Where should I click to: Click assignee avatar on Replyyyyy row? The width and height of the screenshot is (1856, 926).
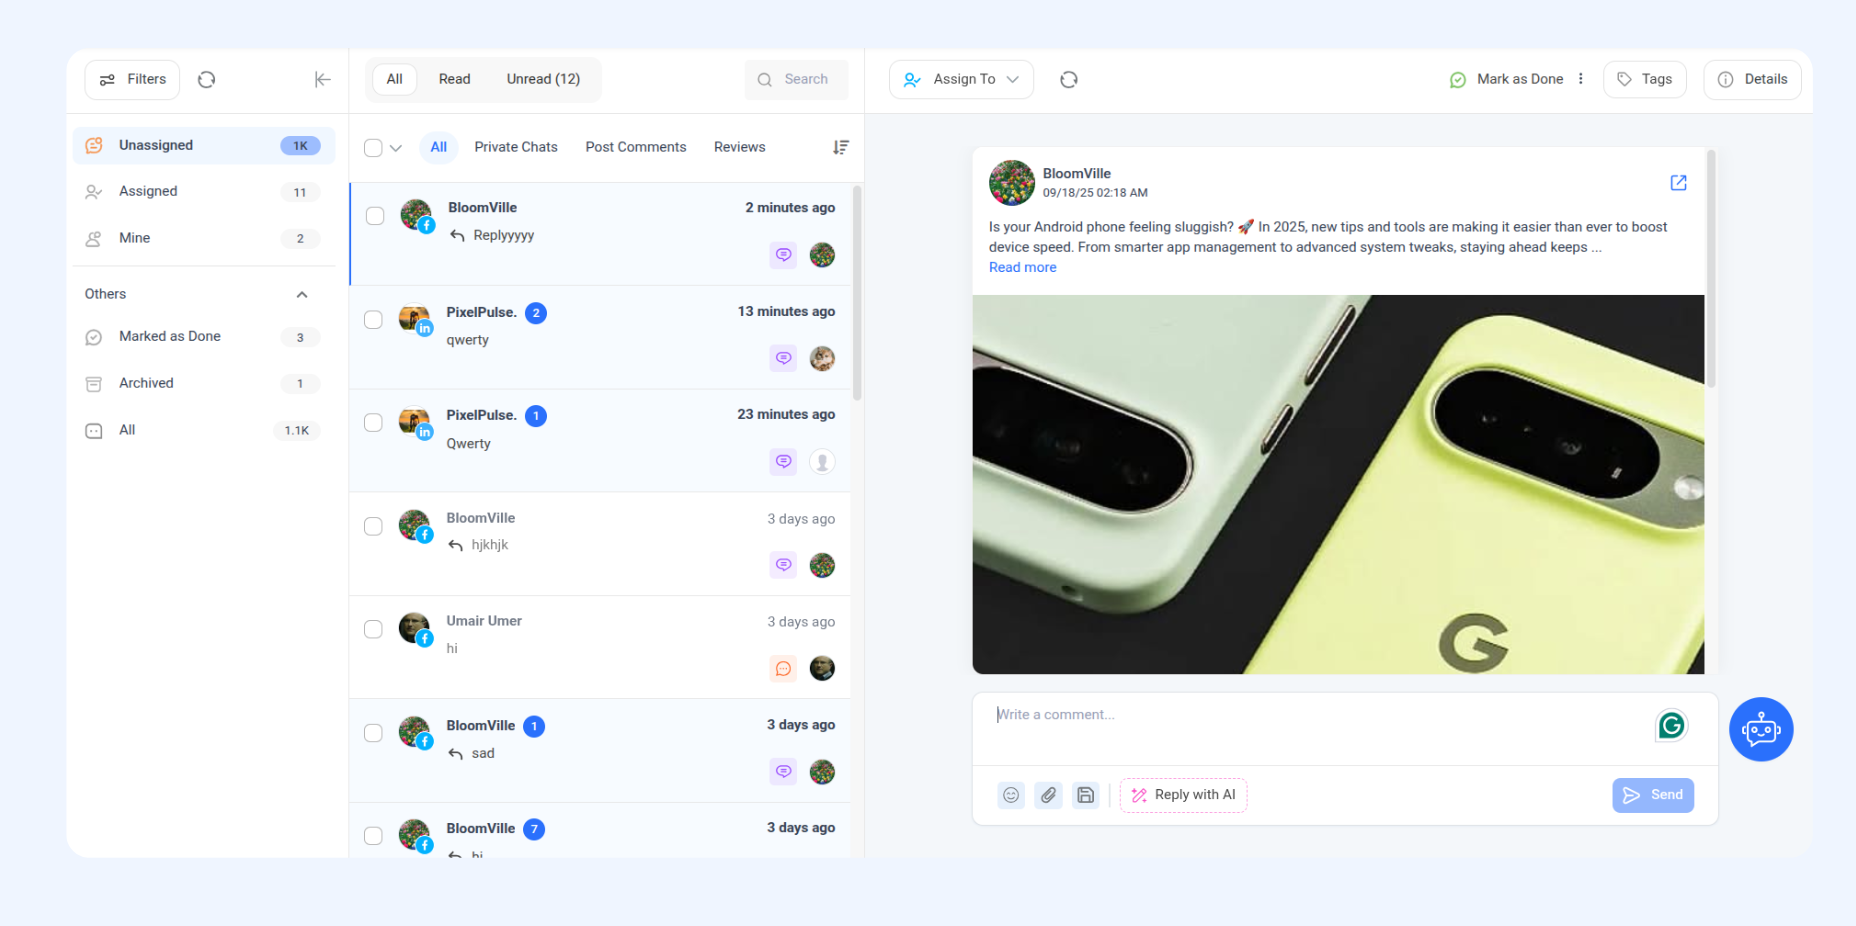coord(822,255)
